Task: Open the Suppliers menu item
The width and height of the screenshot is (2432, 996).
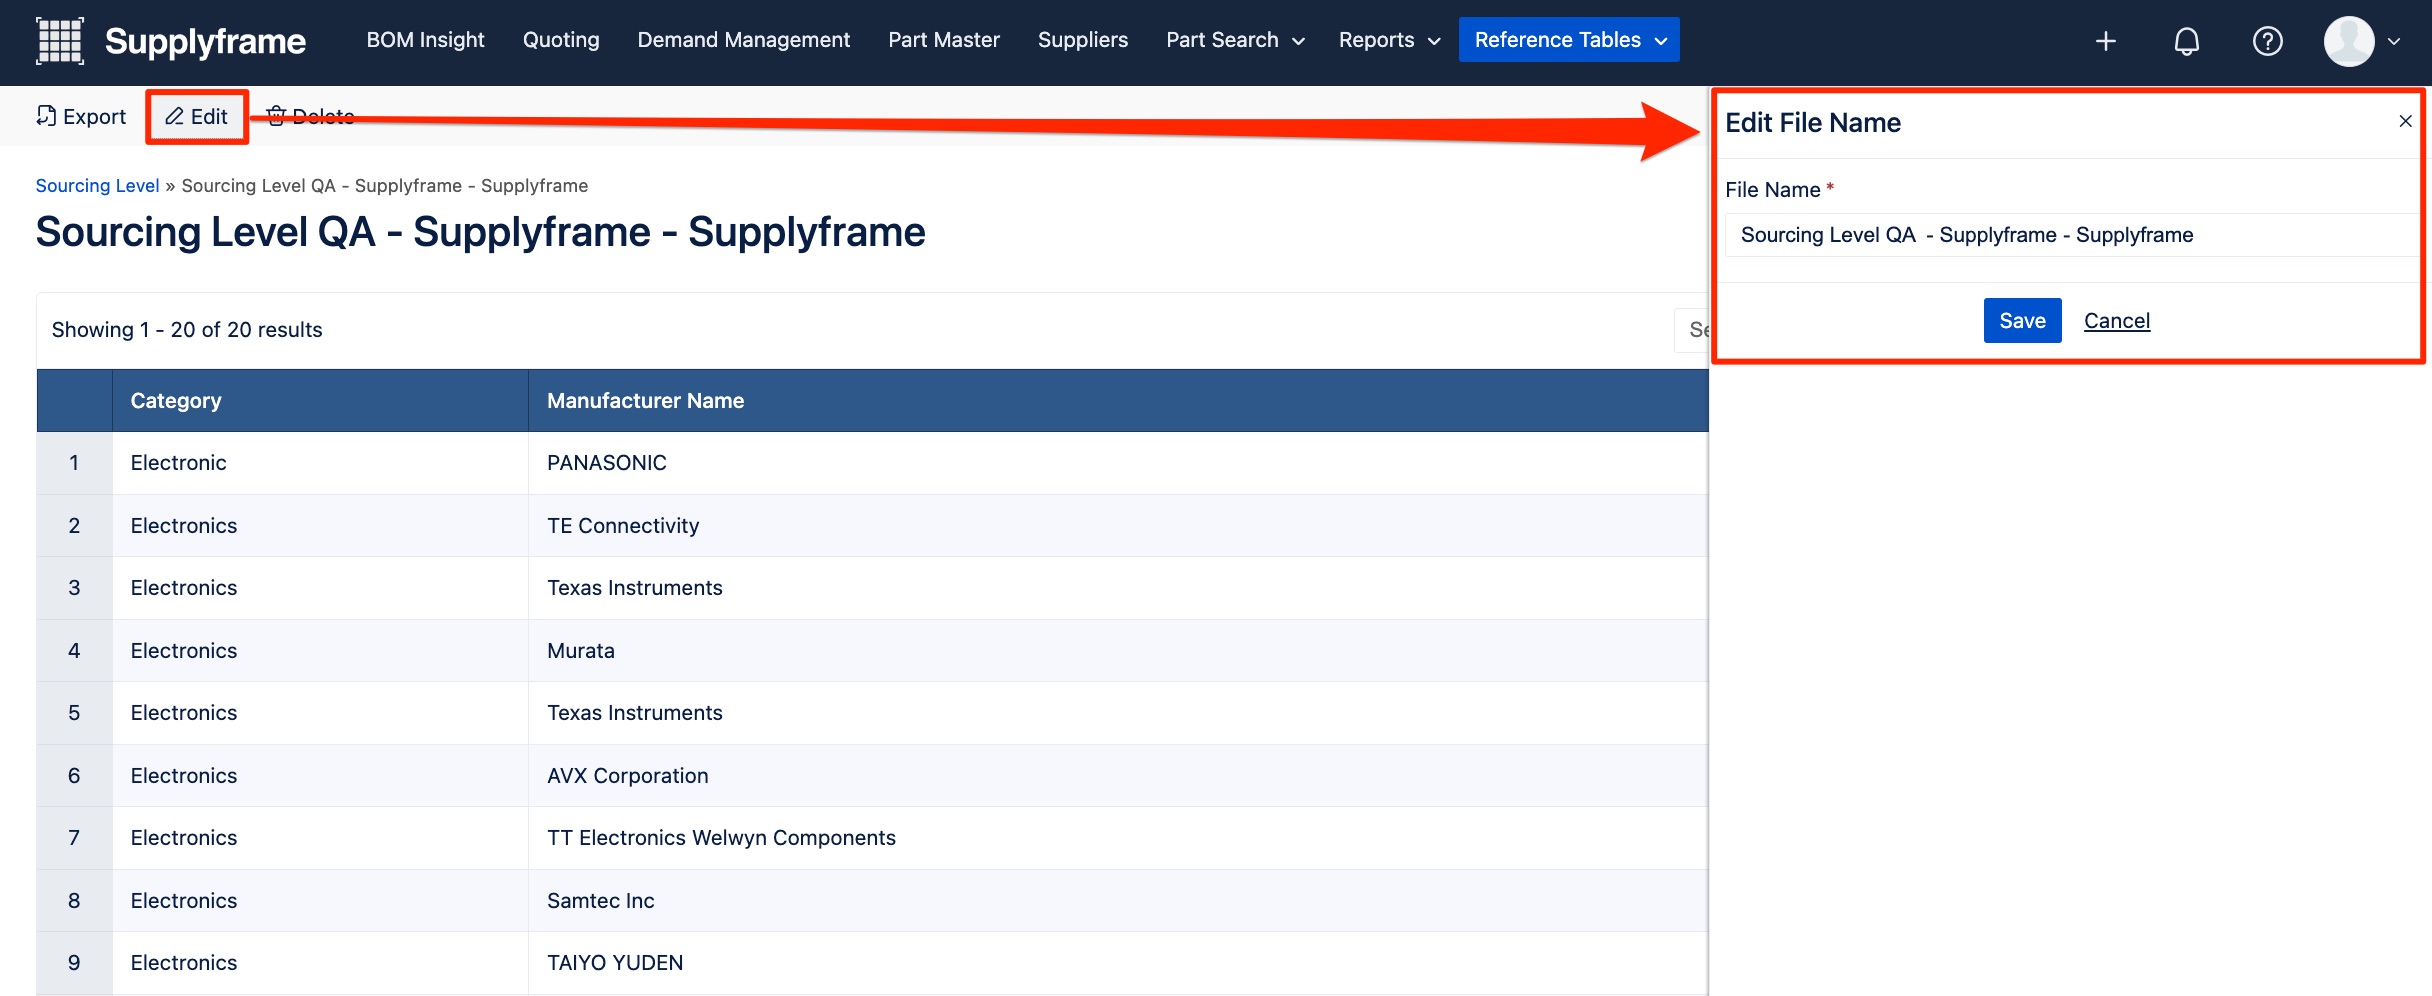Action: [1083, 40]
